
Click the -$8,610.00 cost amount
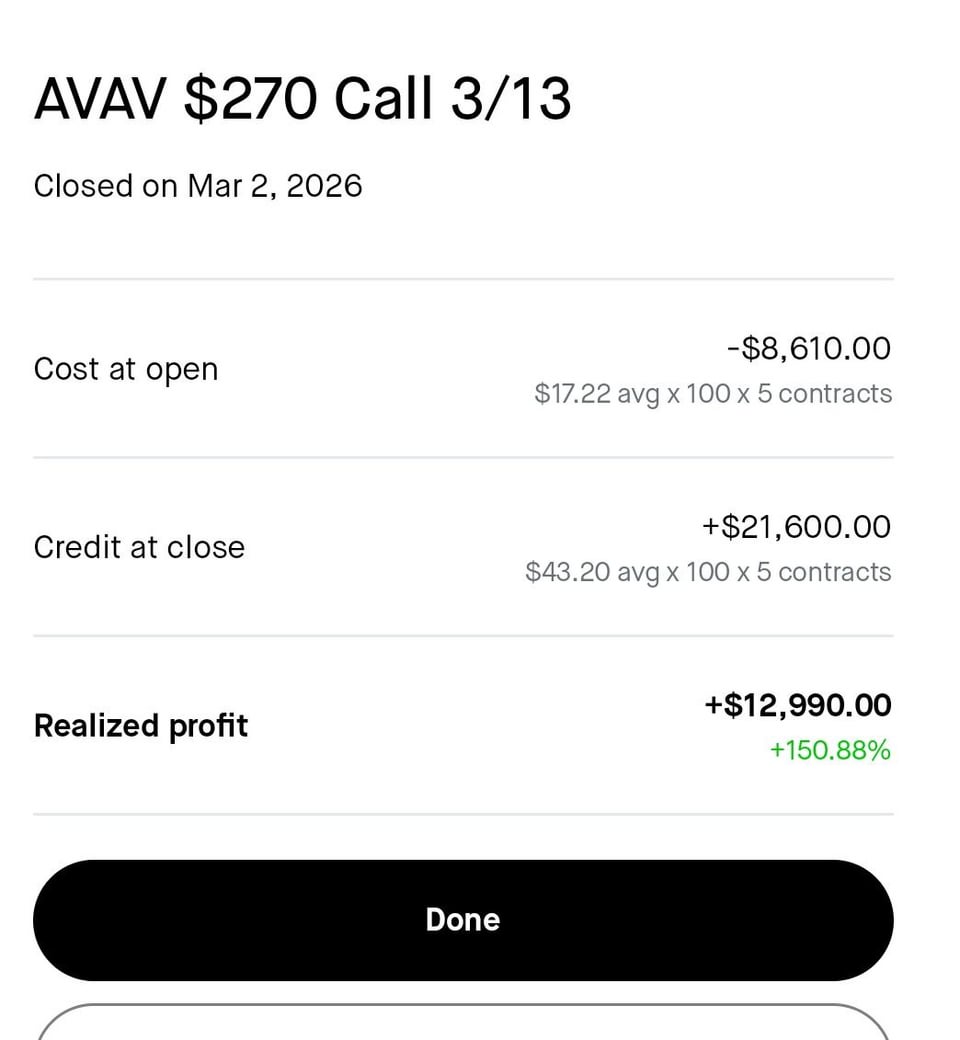point(808,348)
